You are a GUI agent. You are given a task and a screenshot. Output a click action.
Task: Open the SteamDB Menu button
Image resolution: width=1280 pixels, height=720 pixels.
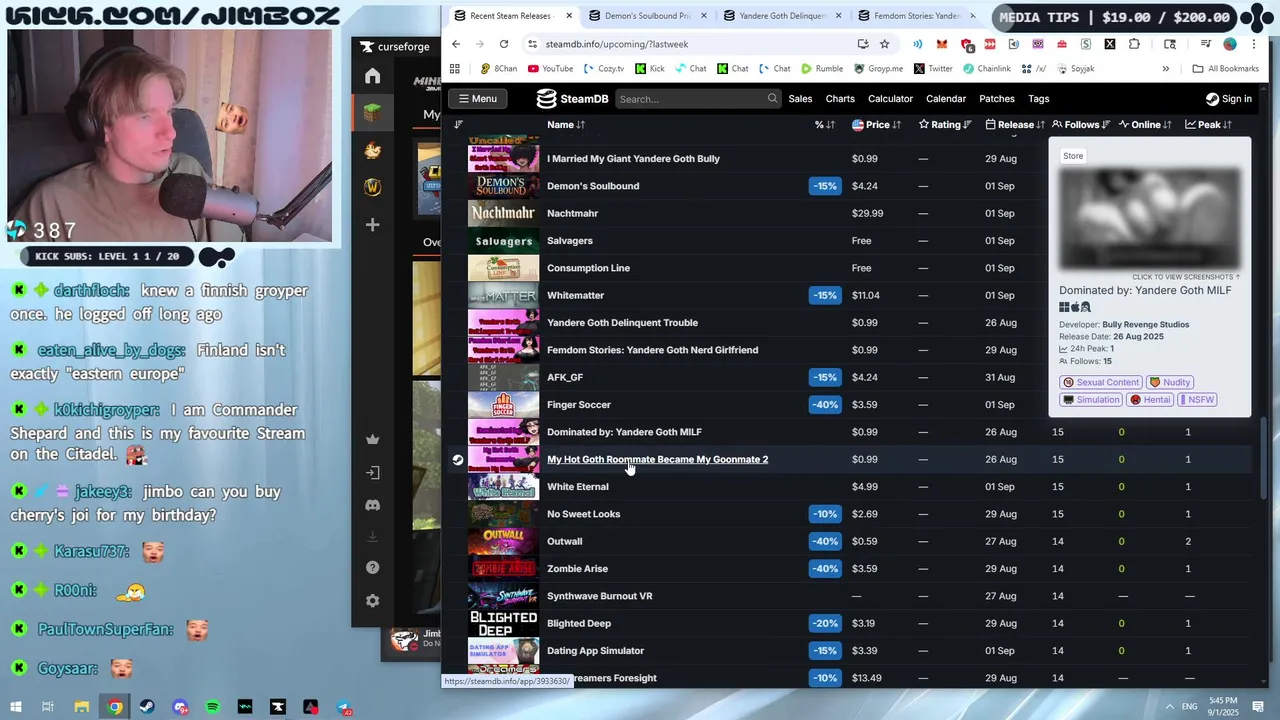[477, 98]
